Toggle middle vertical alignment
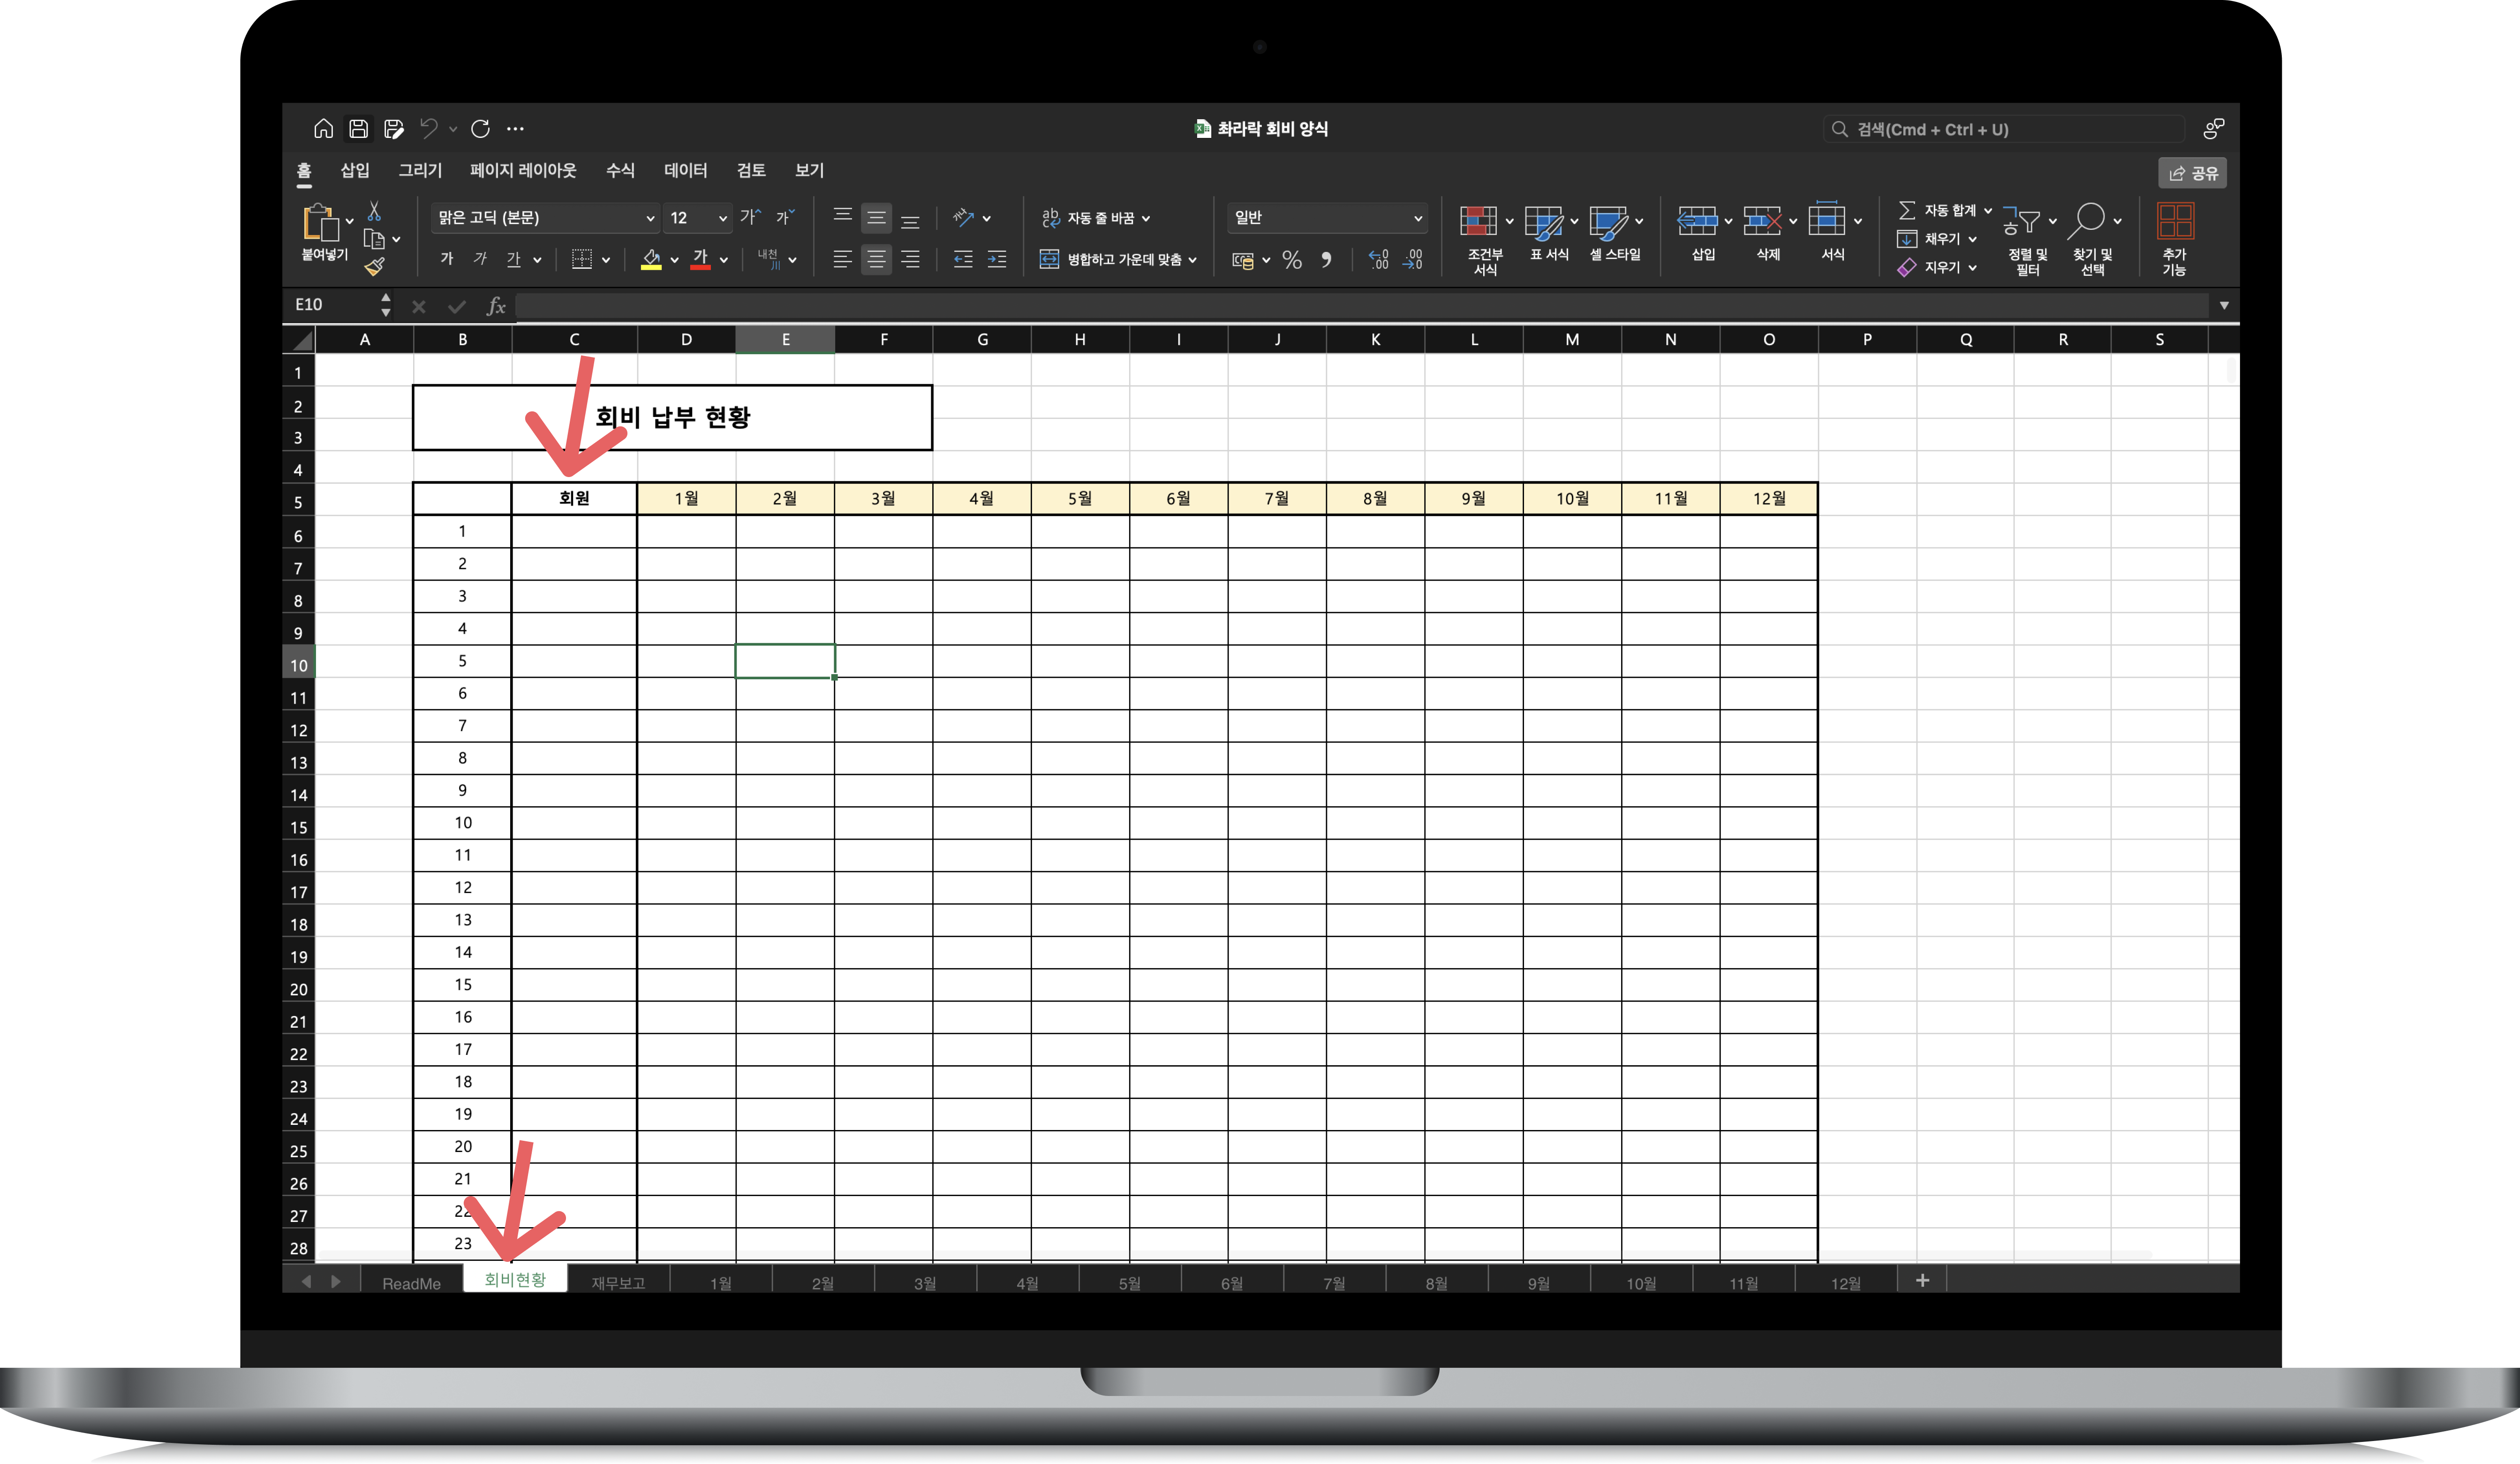This screenshot has width=2520, height=1464. coord(876,218)
